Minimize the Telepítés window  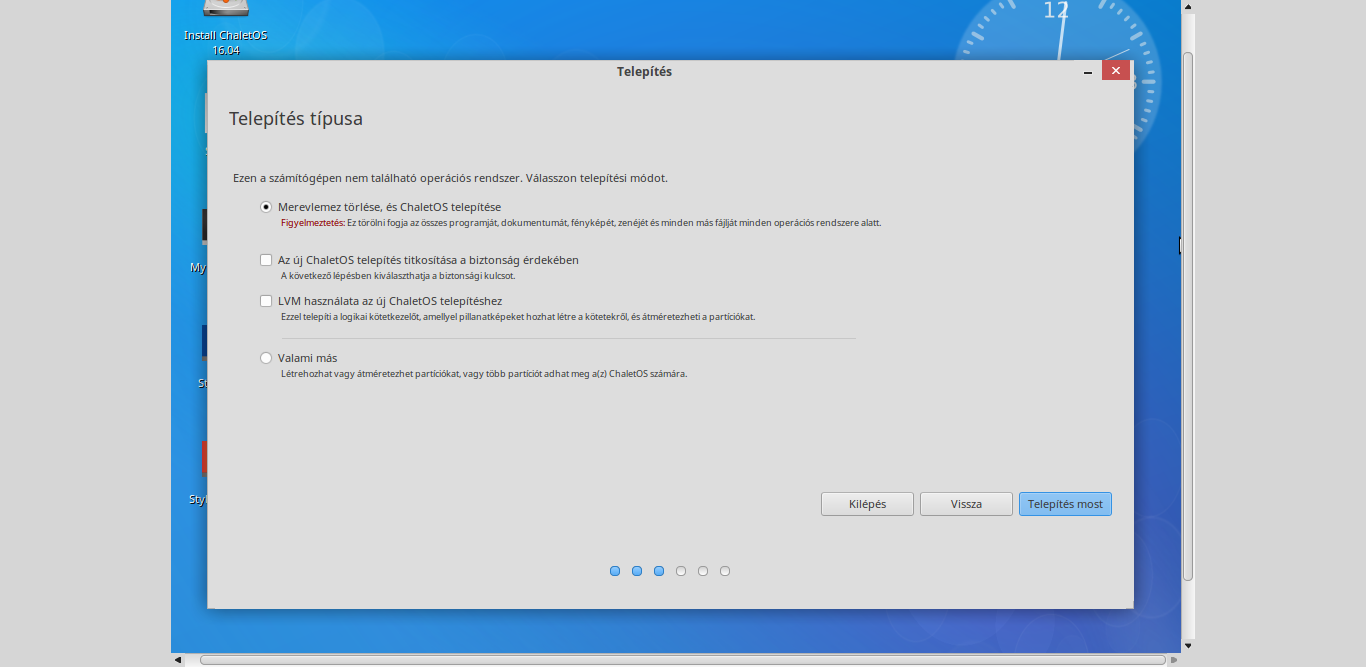tap(1087, 72)
